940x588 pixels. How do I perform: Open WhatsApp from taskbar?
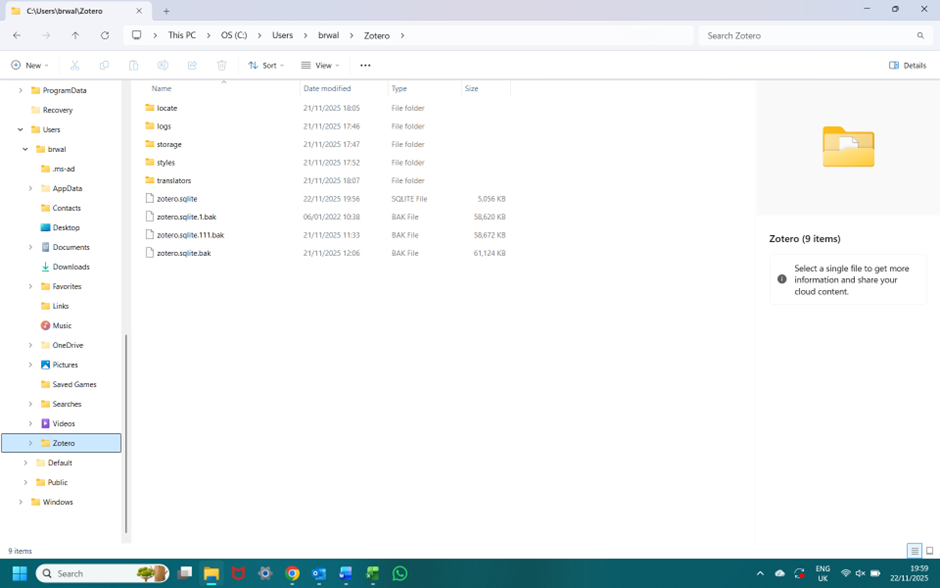400,574
